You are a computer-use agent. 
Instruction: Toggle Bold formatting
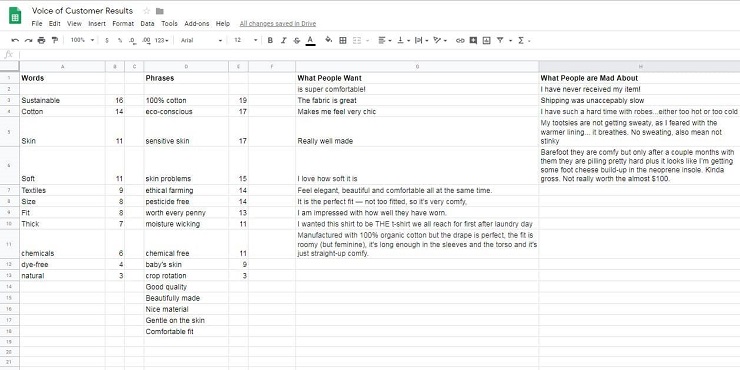pos(270,41)
